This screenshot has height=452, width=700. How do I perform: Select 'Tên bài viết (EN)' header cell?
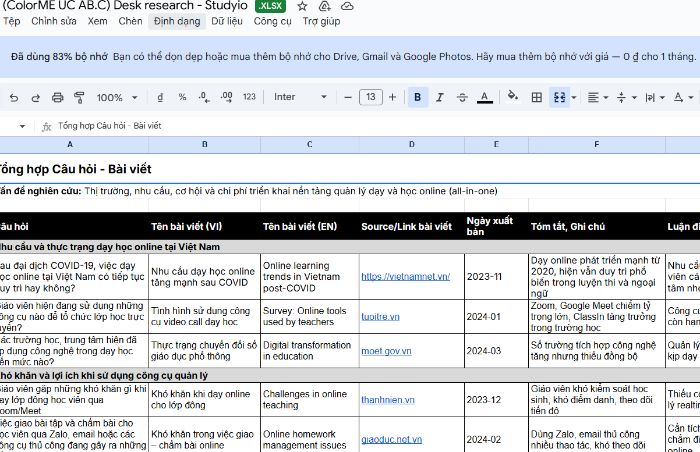tap(310, 226)
